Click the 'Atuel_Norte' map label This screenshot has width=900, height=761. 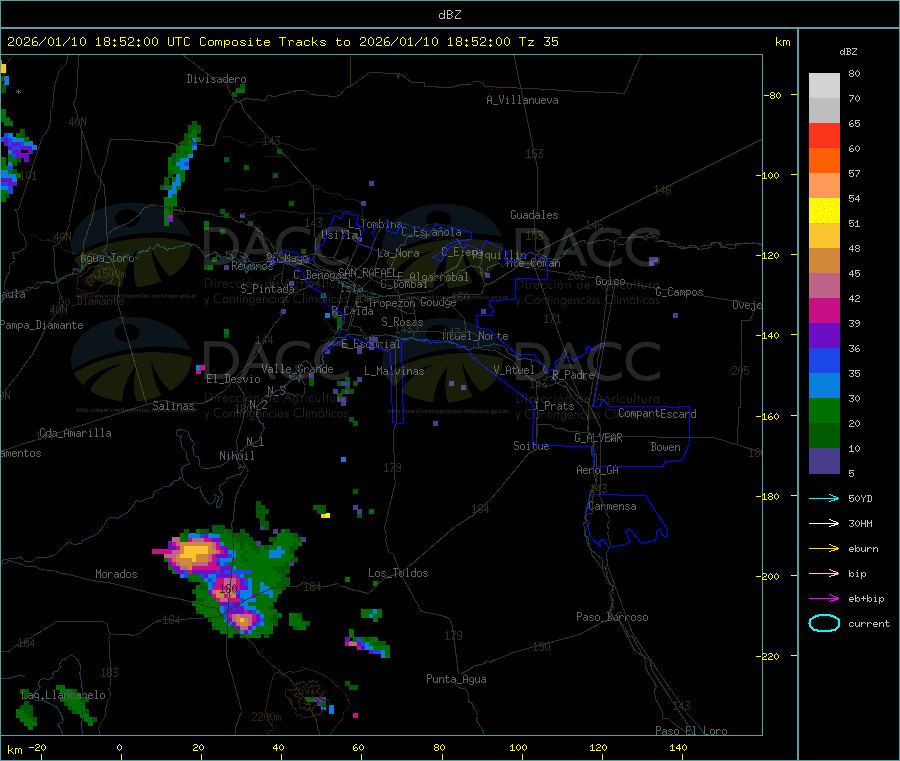(x=475, y=336)
